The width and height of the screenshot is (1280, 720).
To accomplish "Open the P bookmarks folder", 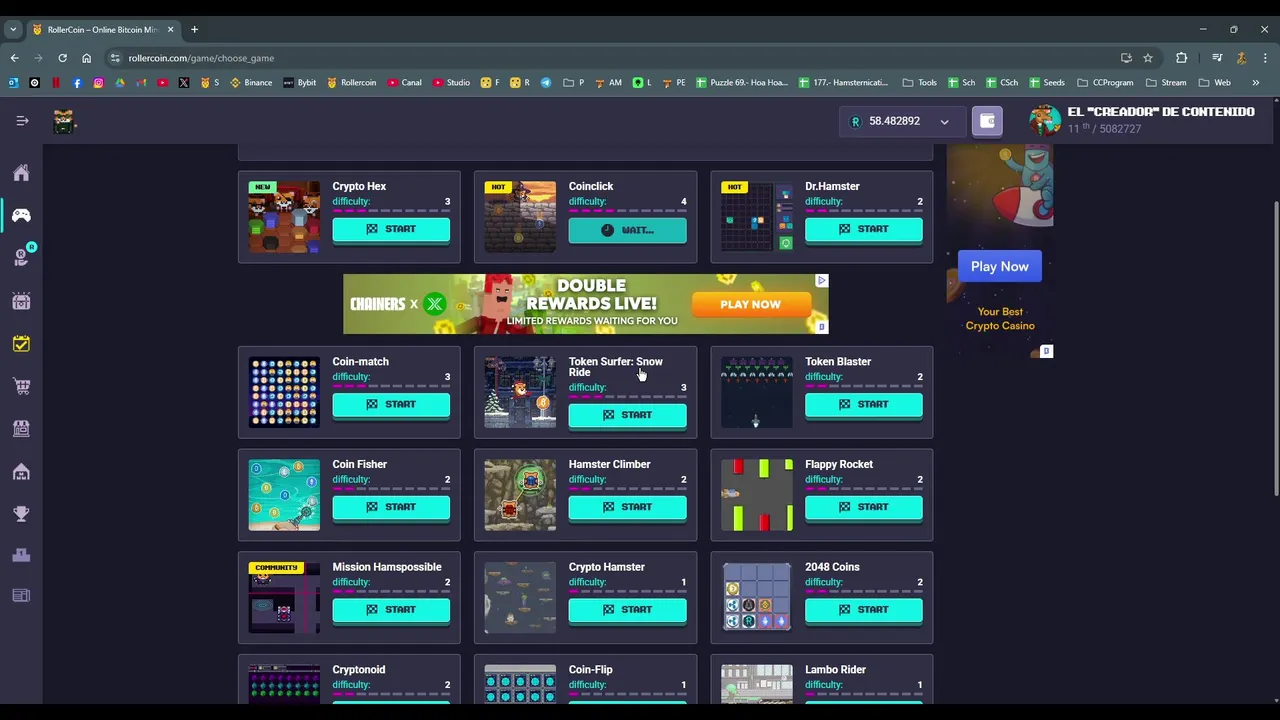I will click(574, 83).
